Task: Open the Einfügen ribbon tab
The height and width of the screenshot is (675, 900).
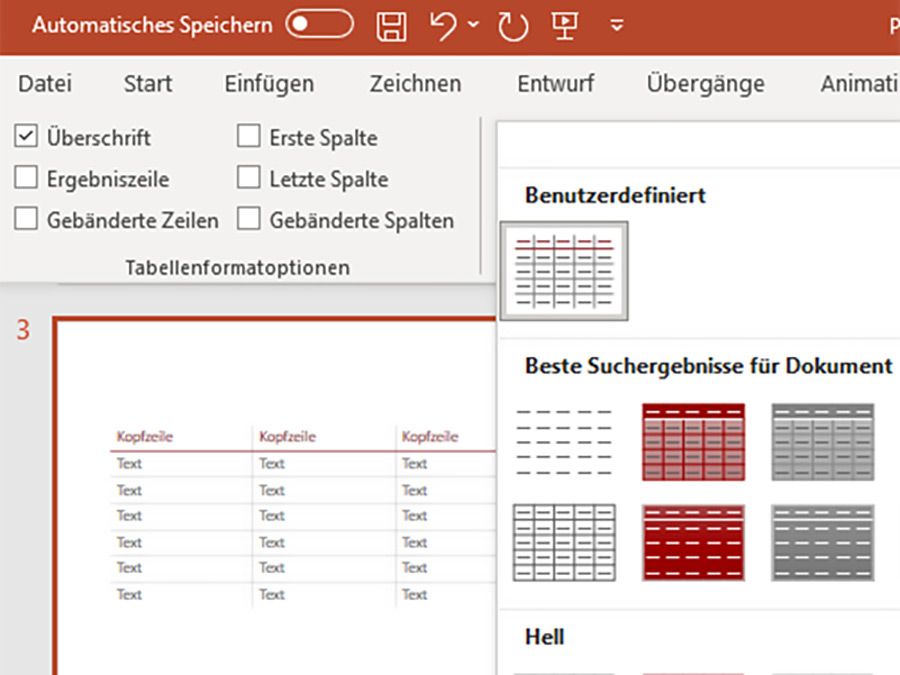Action: coord(269,84)
